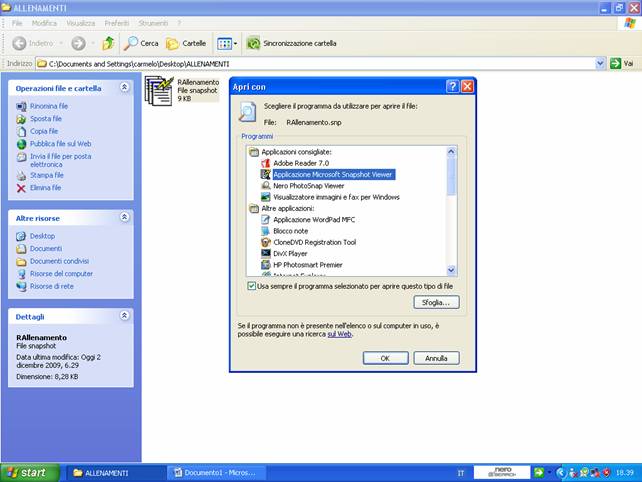Go up one folder level icon
The image size is (642, 482).
[108, 43]
